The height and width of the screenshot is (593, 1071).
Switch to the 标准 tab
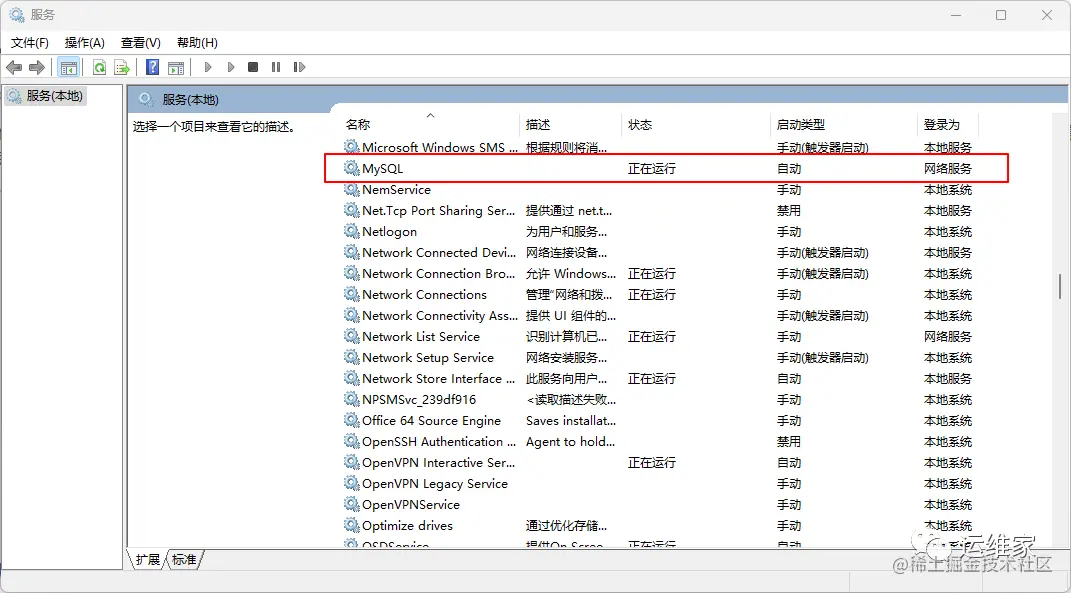point(184,560)
